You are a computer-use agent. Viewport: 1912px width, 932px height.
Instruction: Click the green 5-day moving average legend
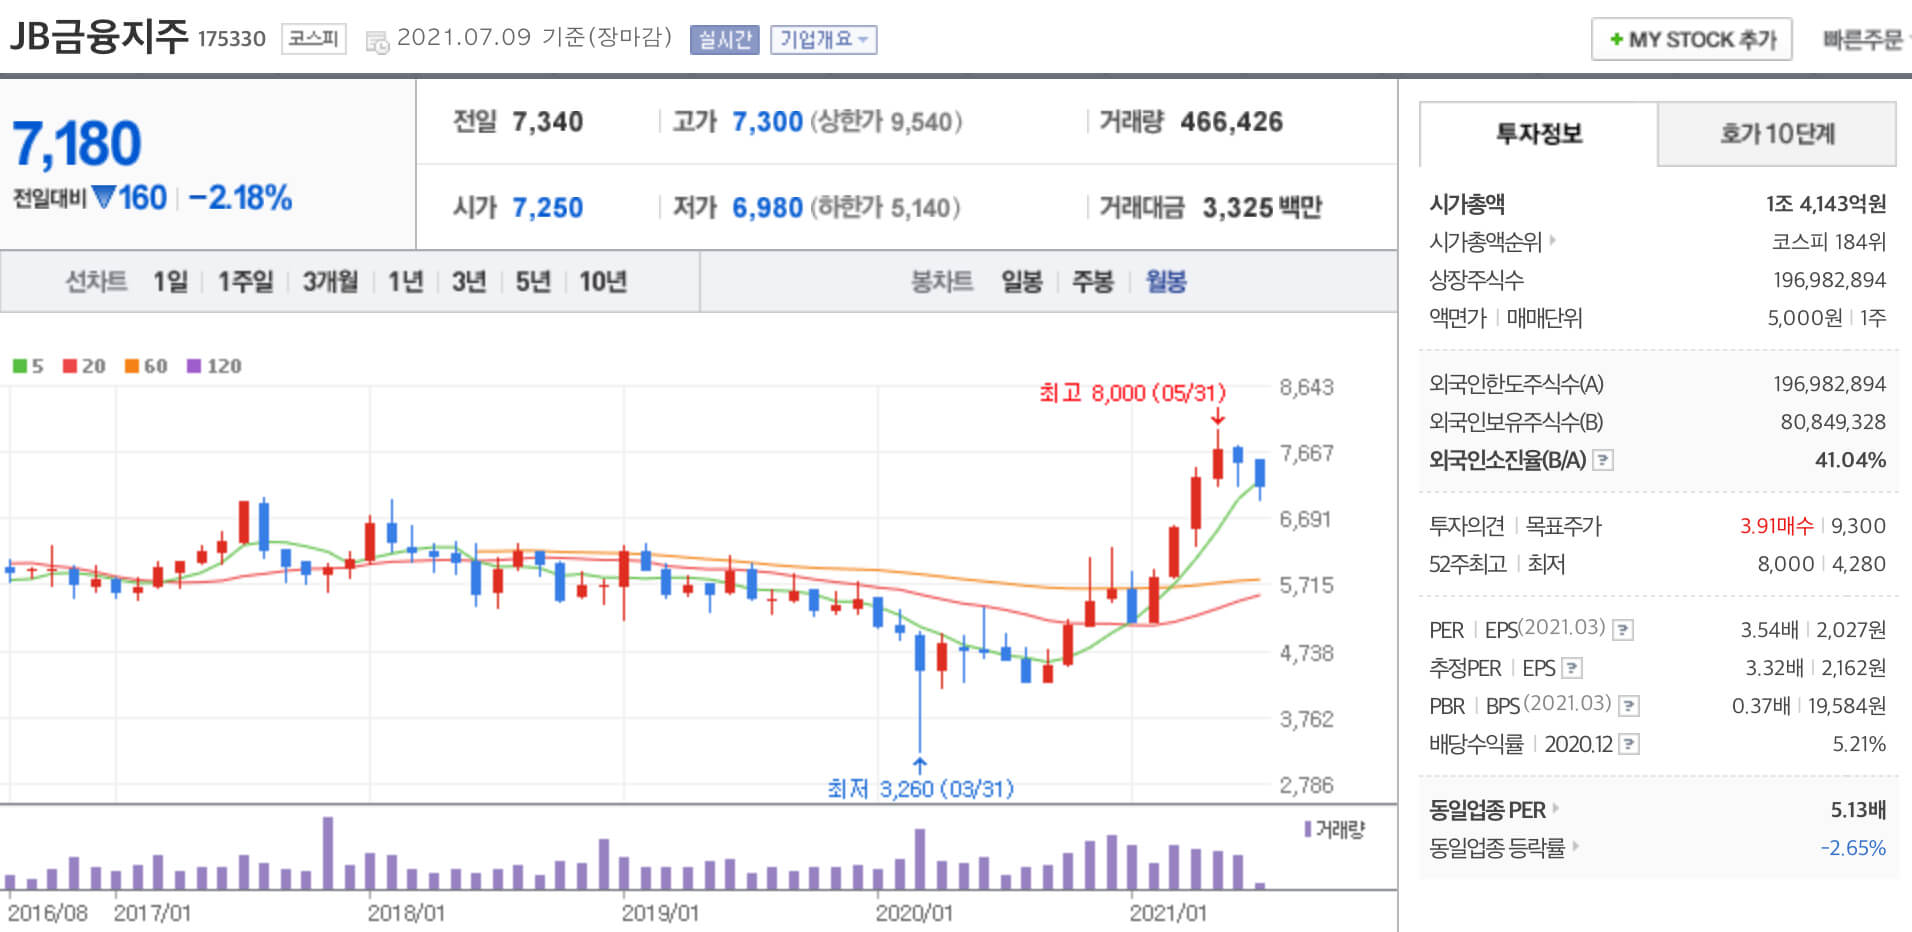28,366
